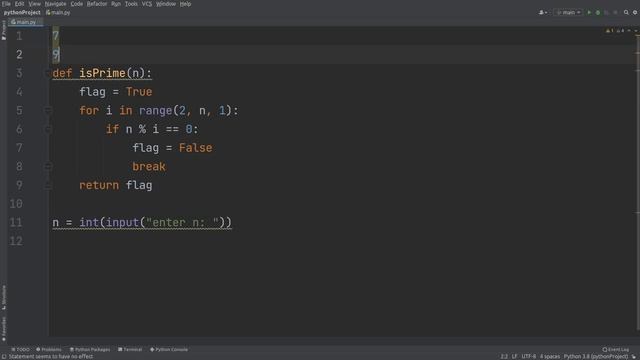The height and width of the screenshot is (360, 640).
Task: Open the Tools menu
Action: tap(131, 4)
